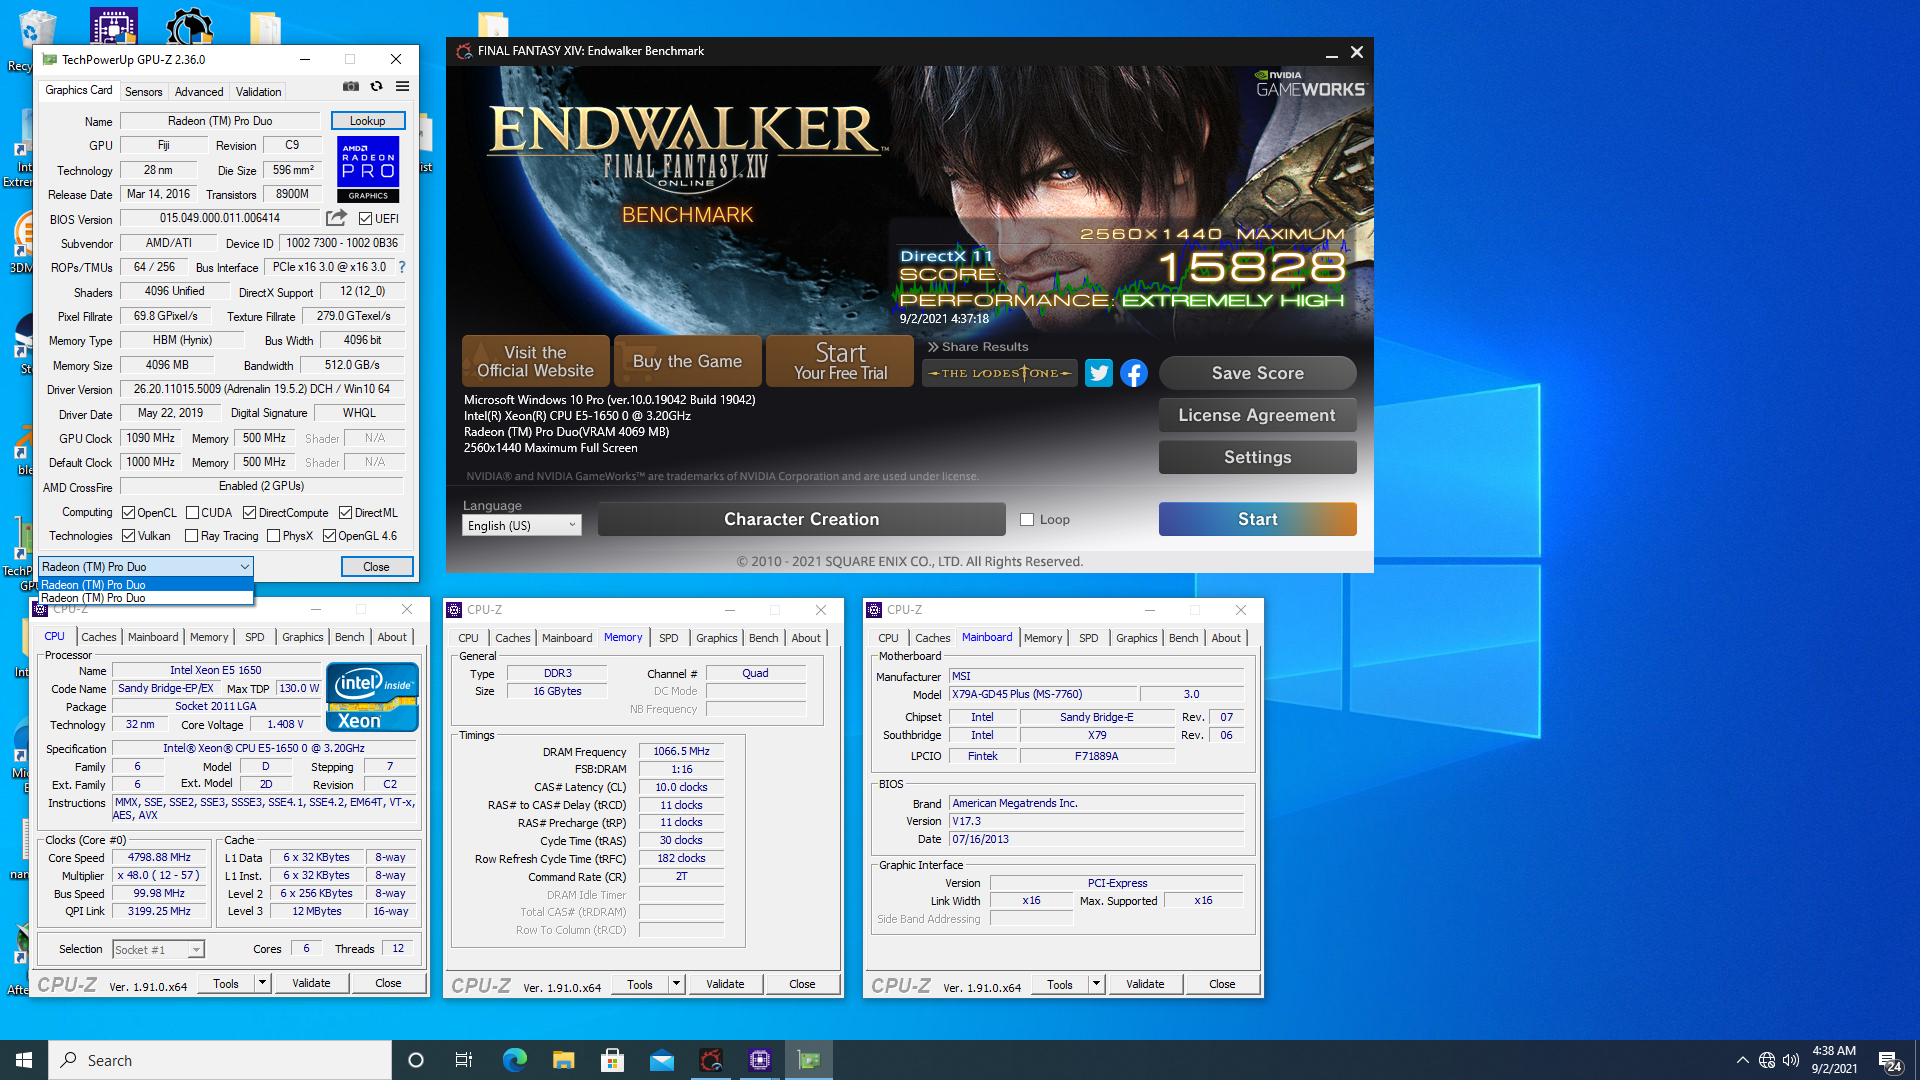The image size is (1920, 1080).
Task: Click the Twitter bird icon in benchmark
Action: pos(1098,373)
